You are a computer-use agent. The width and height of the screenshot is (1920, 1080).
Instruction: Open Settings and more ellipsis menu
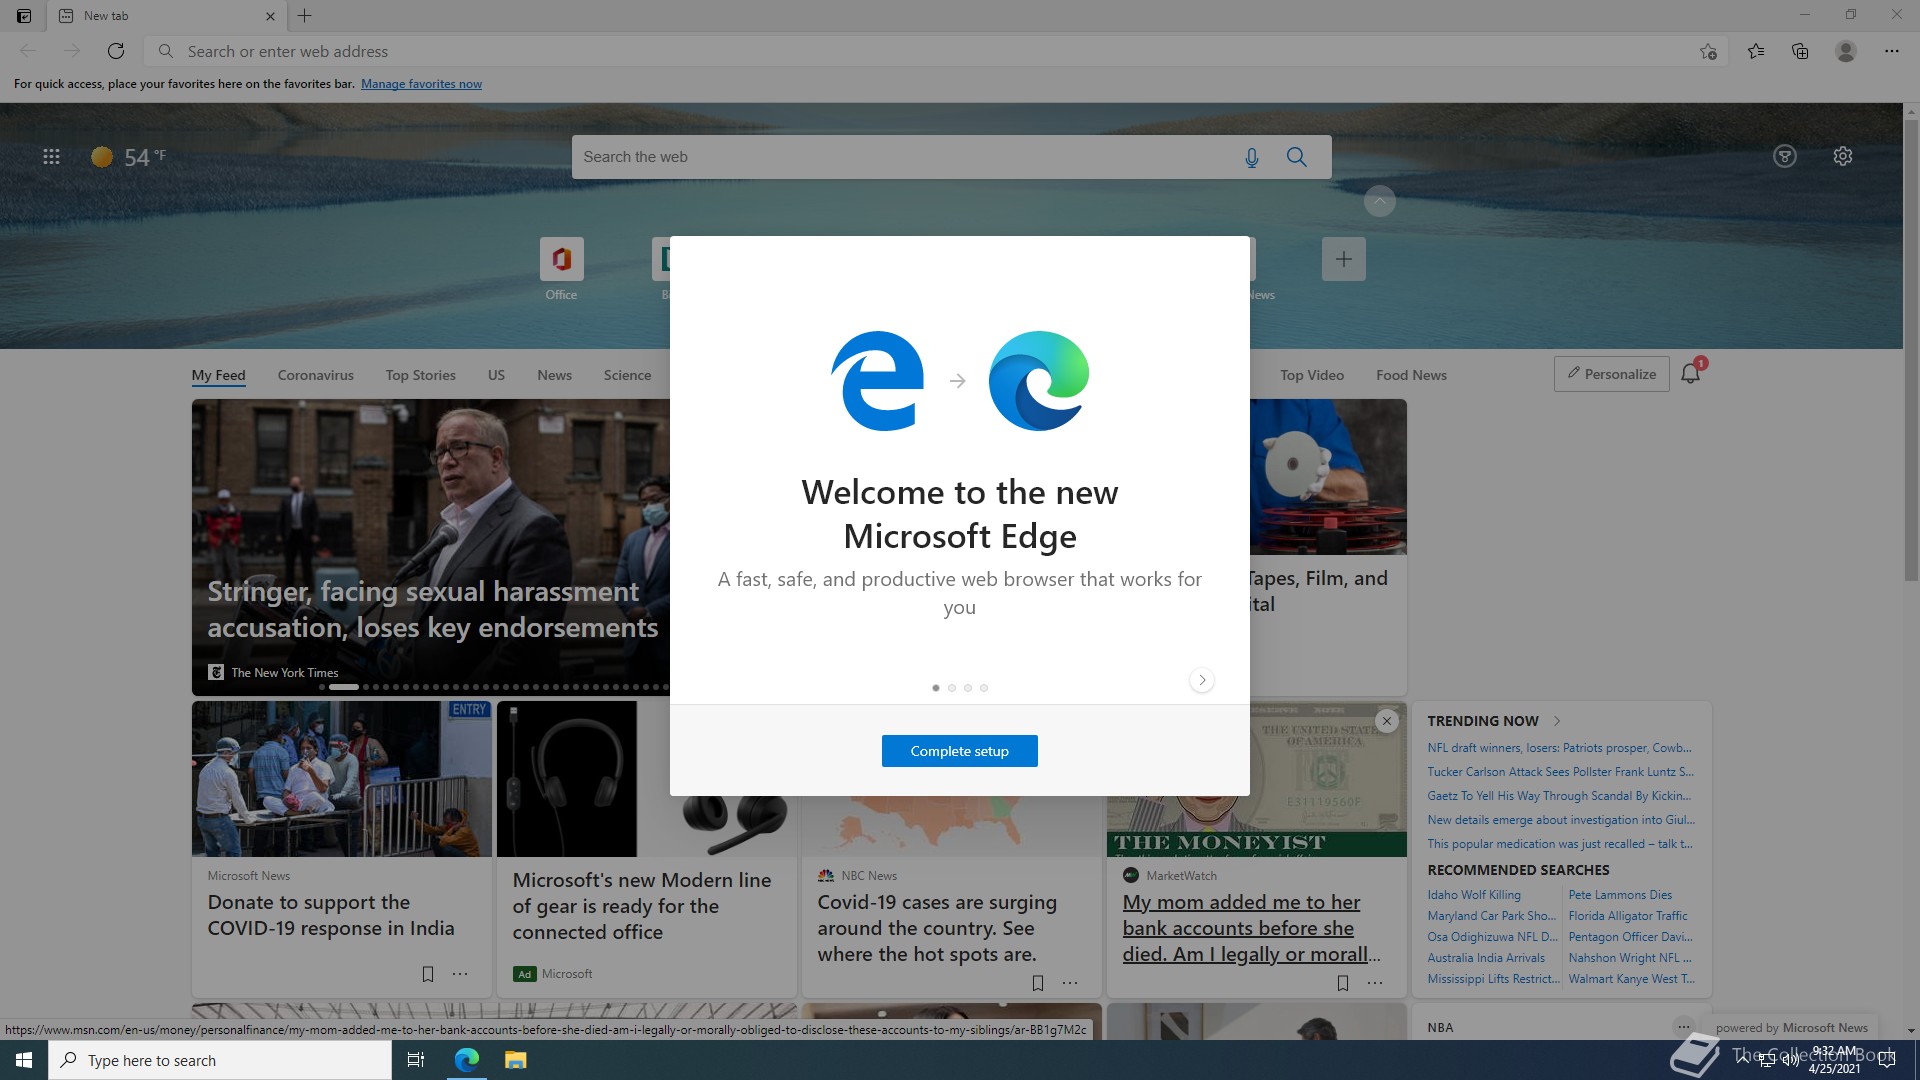click(1892, 51)
